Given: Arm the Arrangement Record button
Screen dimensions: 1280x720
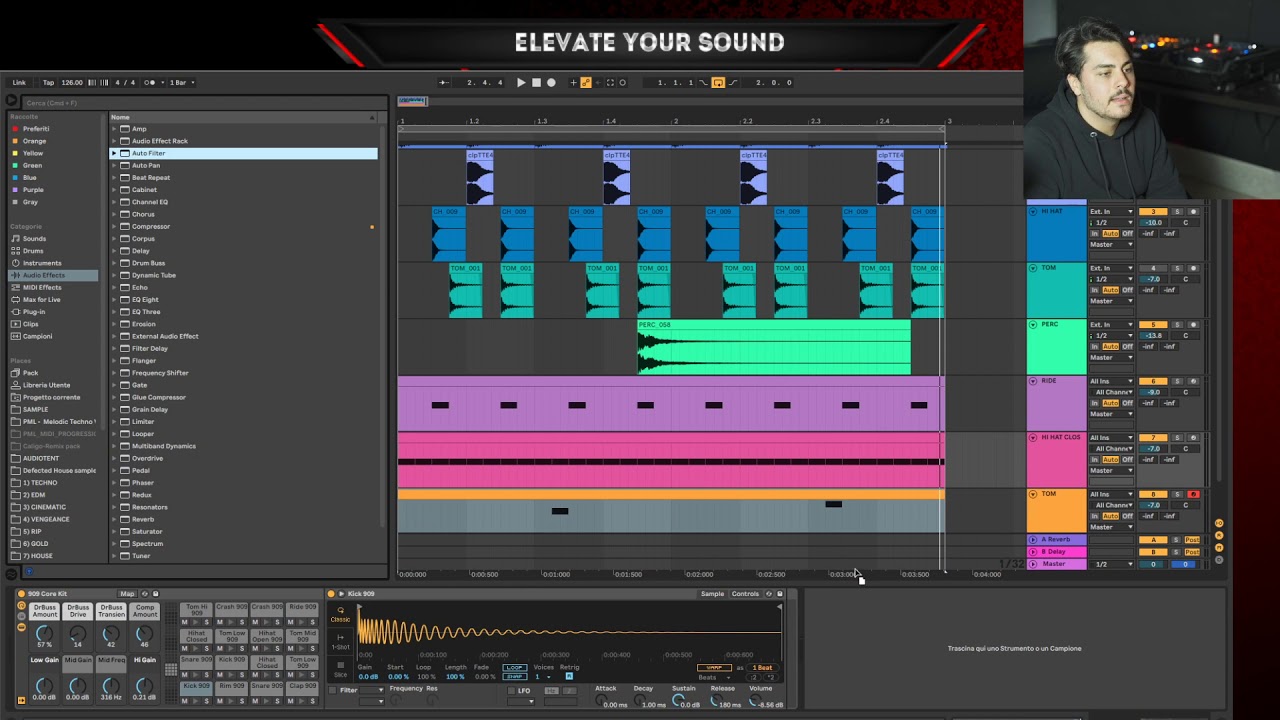Looking at the screenshot, I should click(551, 83).
